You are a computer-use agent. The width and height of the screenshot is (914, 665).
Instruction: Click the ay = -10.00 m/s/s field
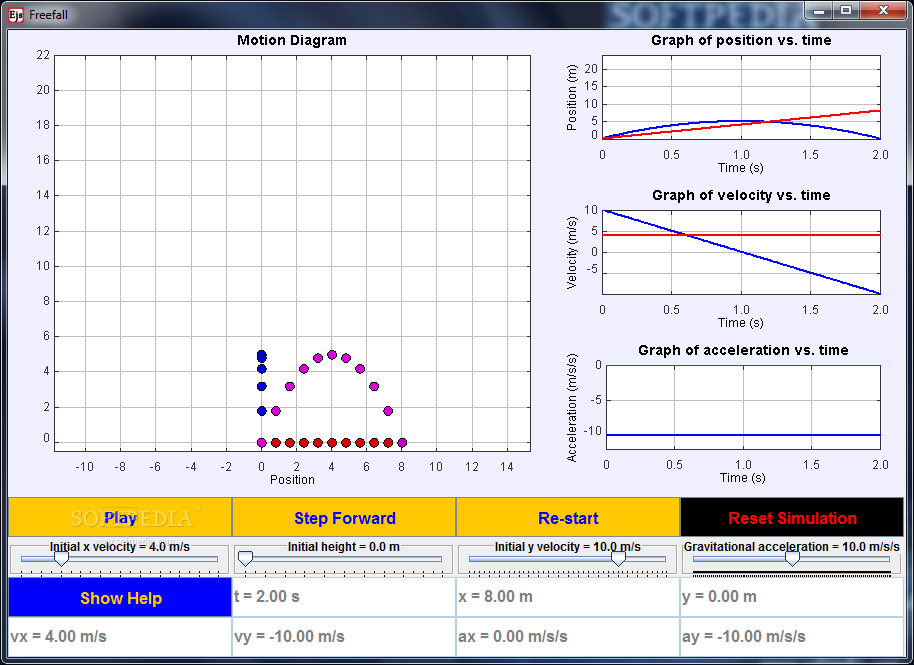(792, 636)
